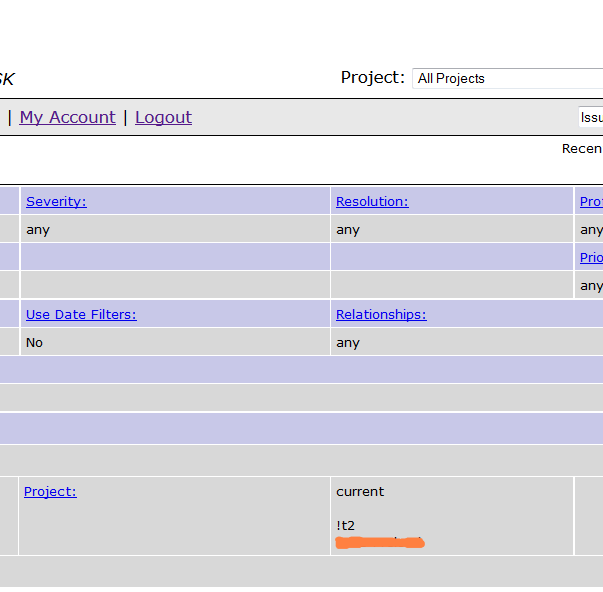
Task: Click the 'current' project filter value
Action: [x=360, y=491]
